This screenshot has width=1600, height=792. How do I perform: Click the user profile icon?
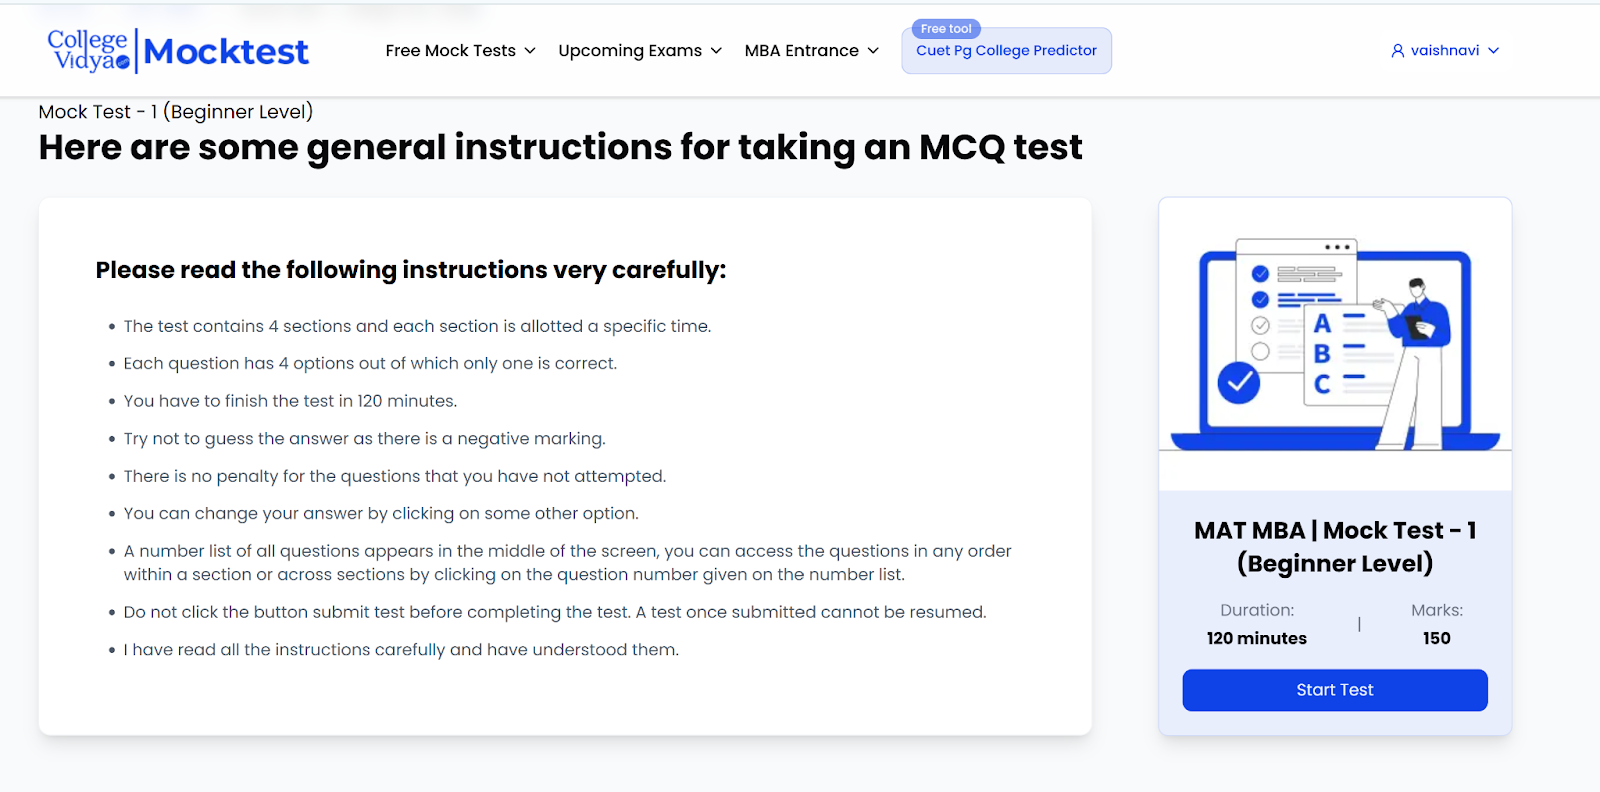tap(1397, 51)
